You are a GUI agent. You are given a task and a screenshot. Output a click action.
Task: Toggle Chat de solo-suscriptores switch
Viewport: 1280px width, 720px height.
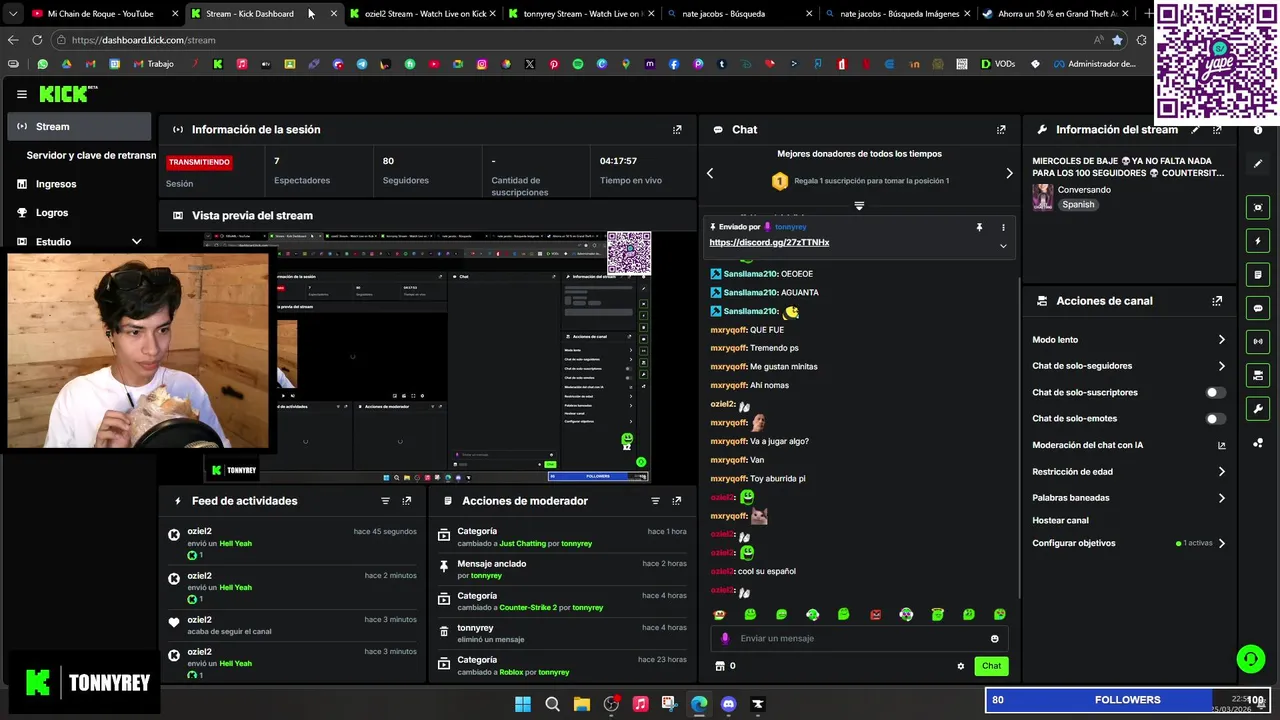[1216, 393]
